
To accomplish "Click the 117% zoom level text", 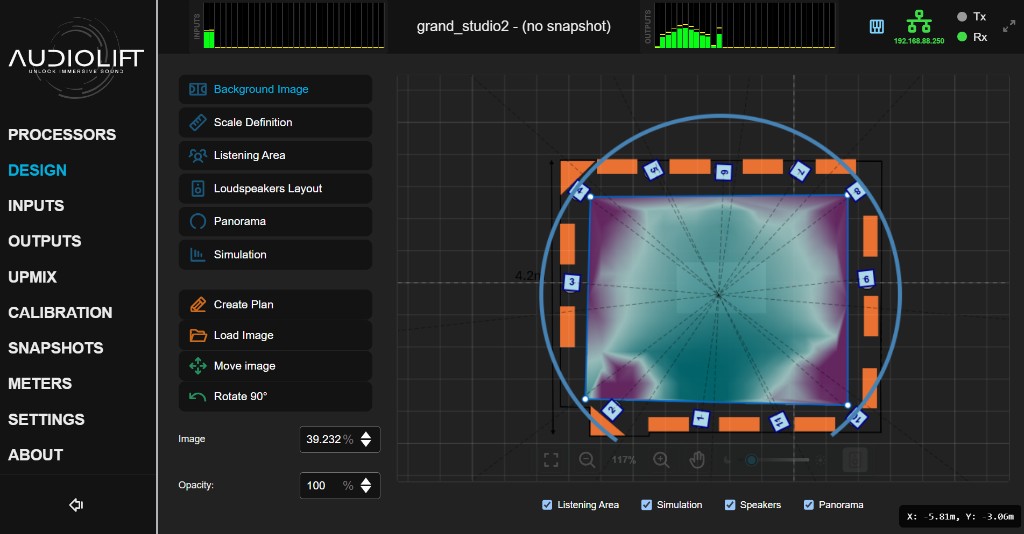I will click(624, 460).
